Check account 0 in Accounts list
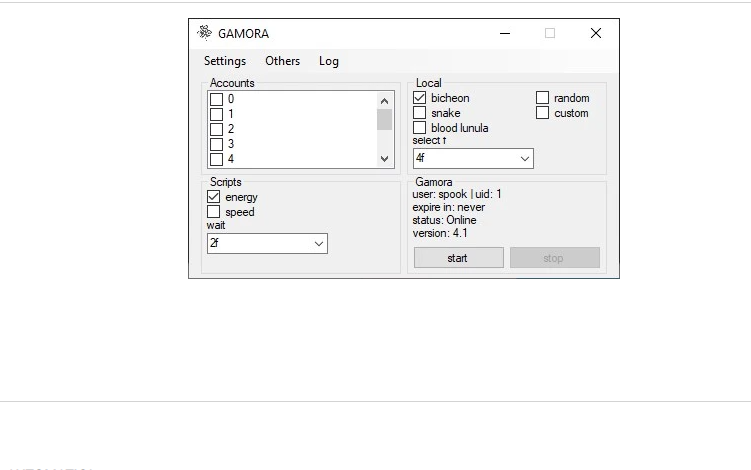Viewport: 751px width, 470px height. [x=216, y=99]
